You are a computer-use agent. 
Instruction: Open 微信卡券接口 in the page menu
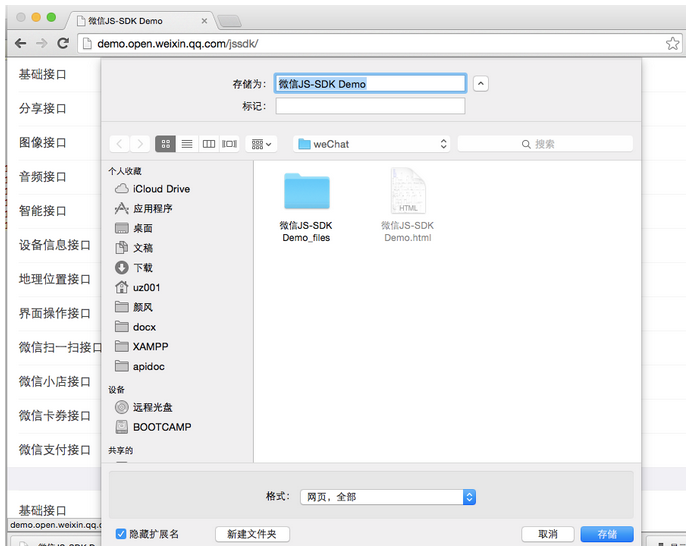(55, 415)
